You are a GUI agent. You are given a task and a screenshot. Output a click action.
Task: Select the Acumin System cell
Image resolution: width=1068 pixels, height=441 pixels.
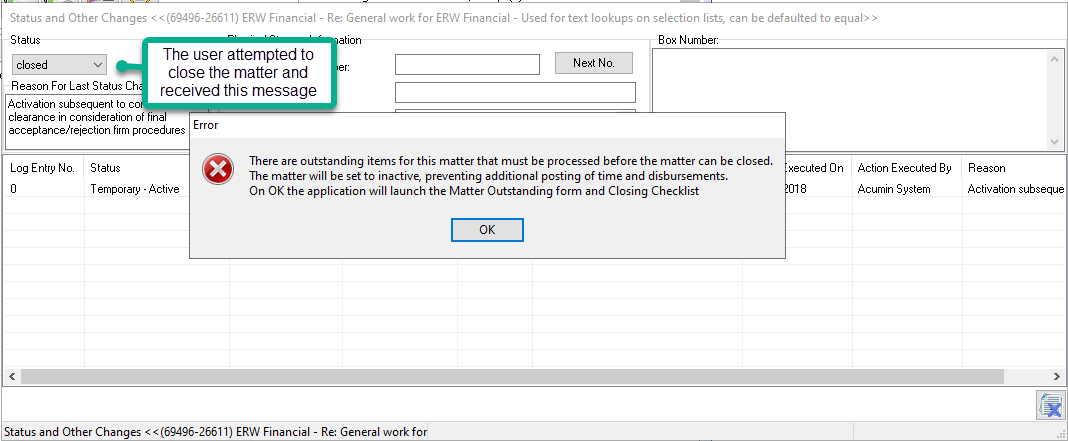pyautogui.click(x=906, y=189)
